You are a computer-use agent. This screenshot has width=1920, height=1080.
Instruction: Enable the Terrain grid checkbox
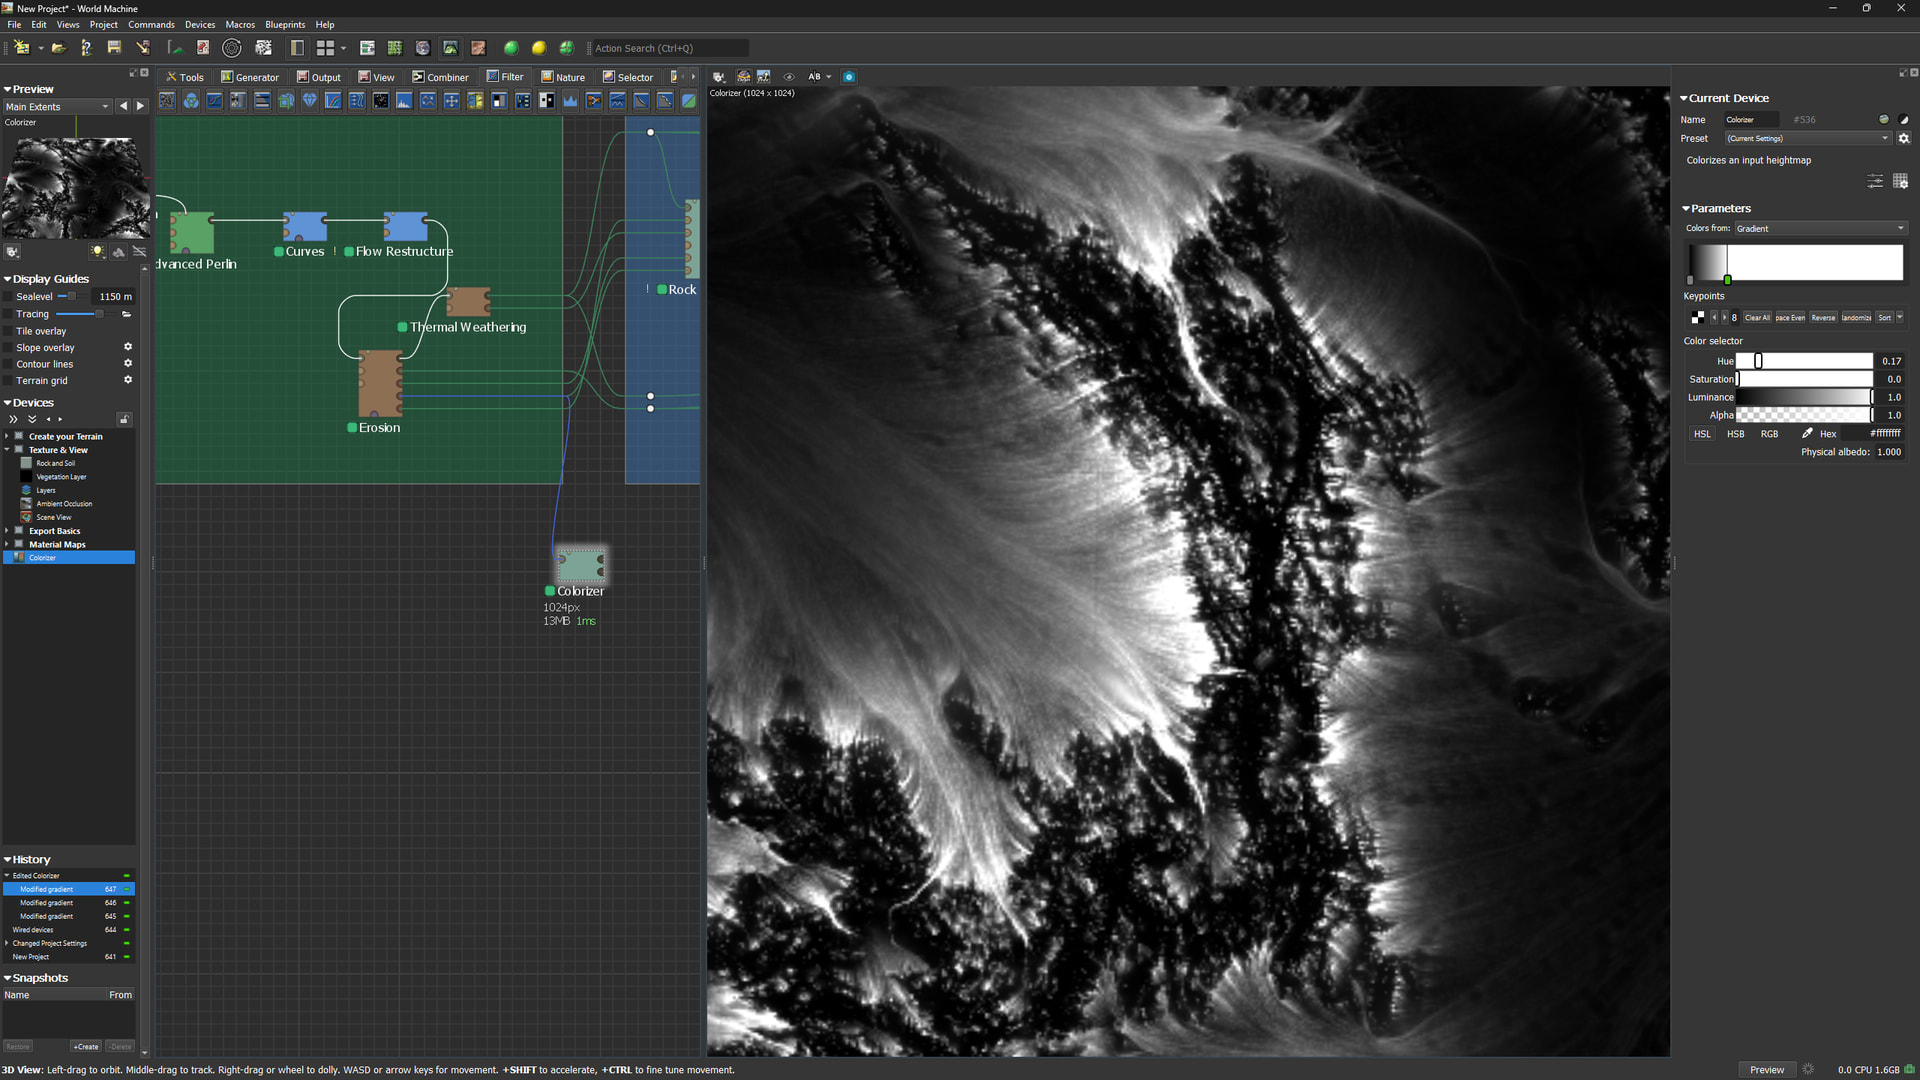click(x=9, y=381)
